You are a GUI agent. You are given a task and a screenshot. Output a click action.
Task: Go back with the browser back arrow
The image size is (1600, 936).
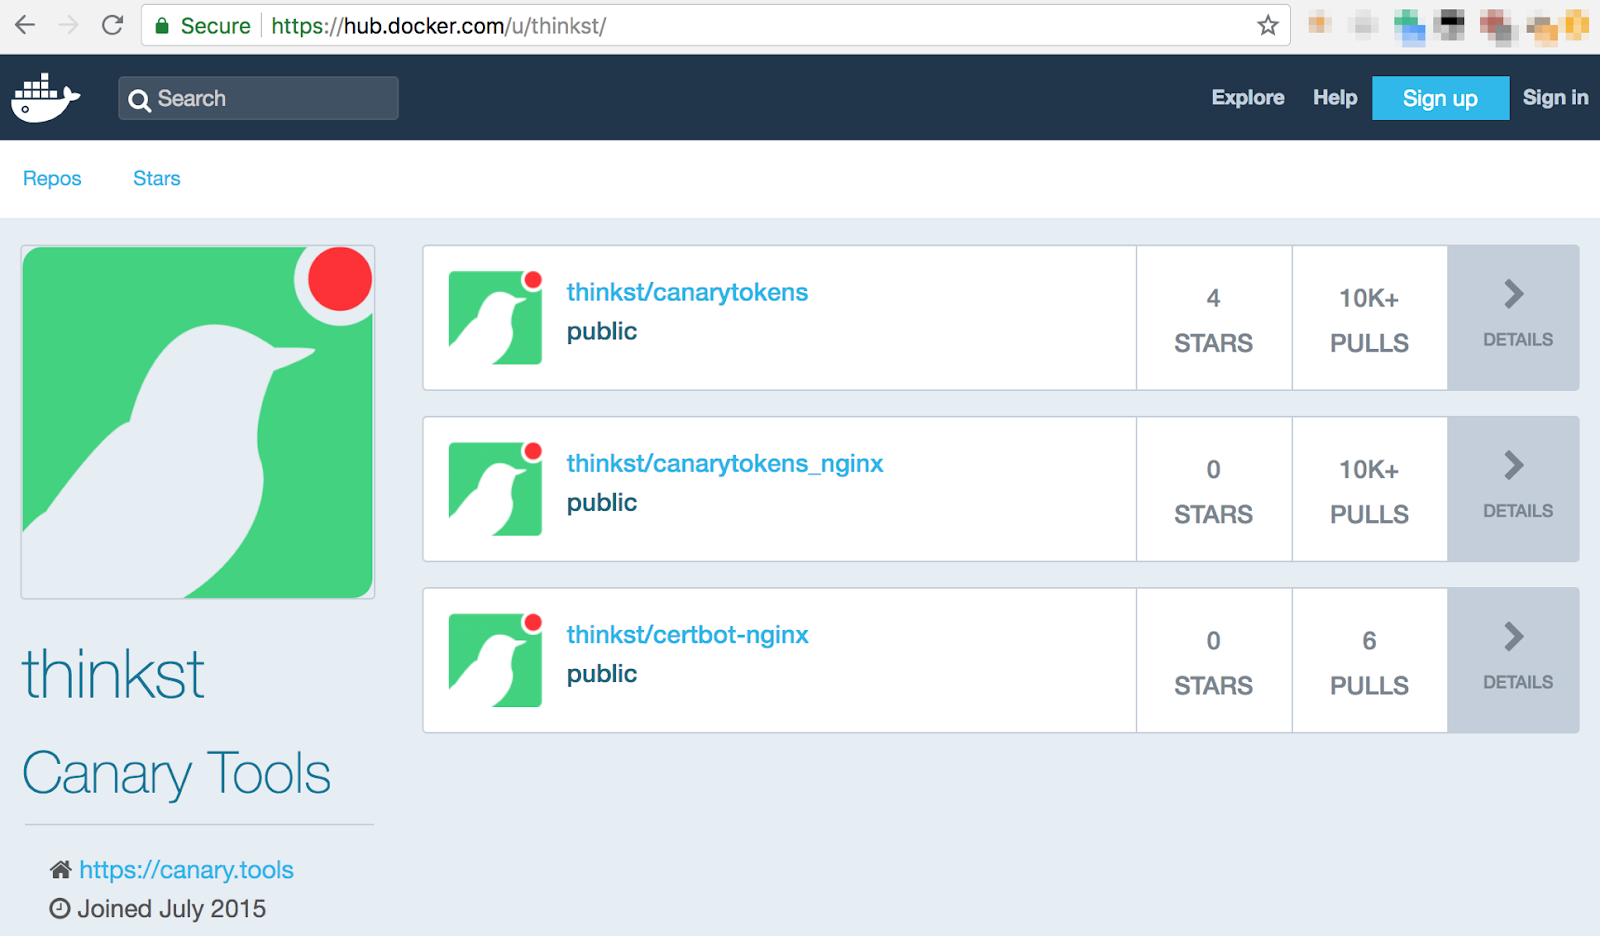[25, 25]
